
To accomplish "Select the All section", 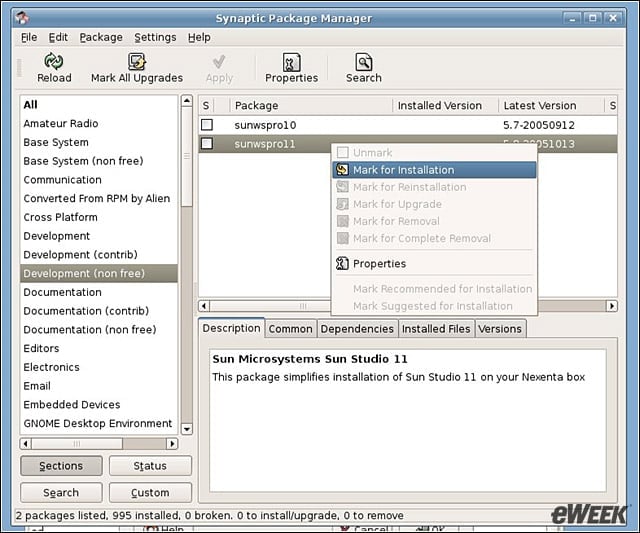I will [99, 104].
